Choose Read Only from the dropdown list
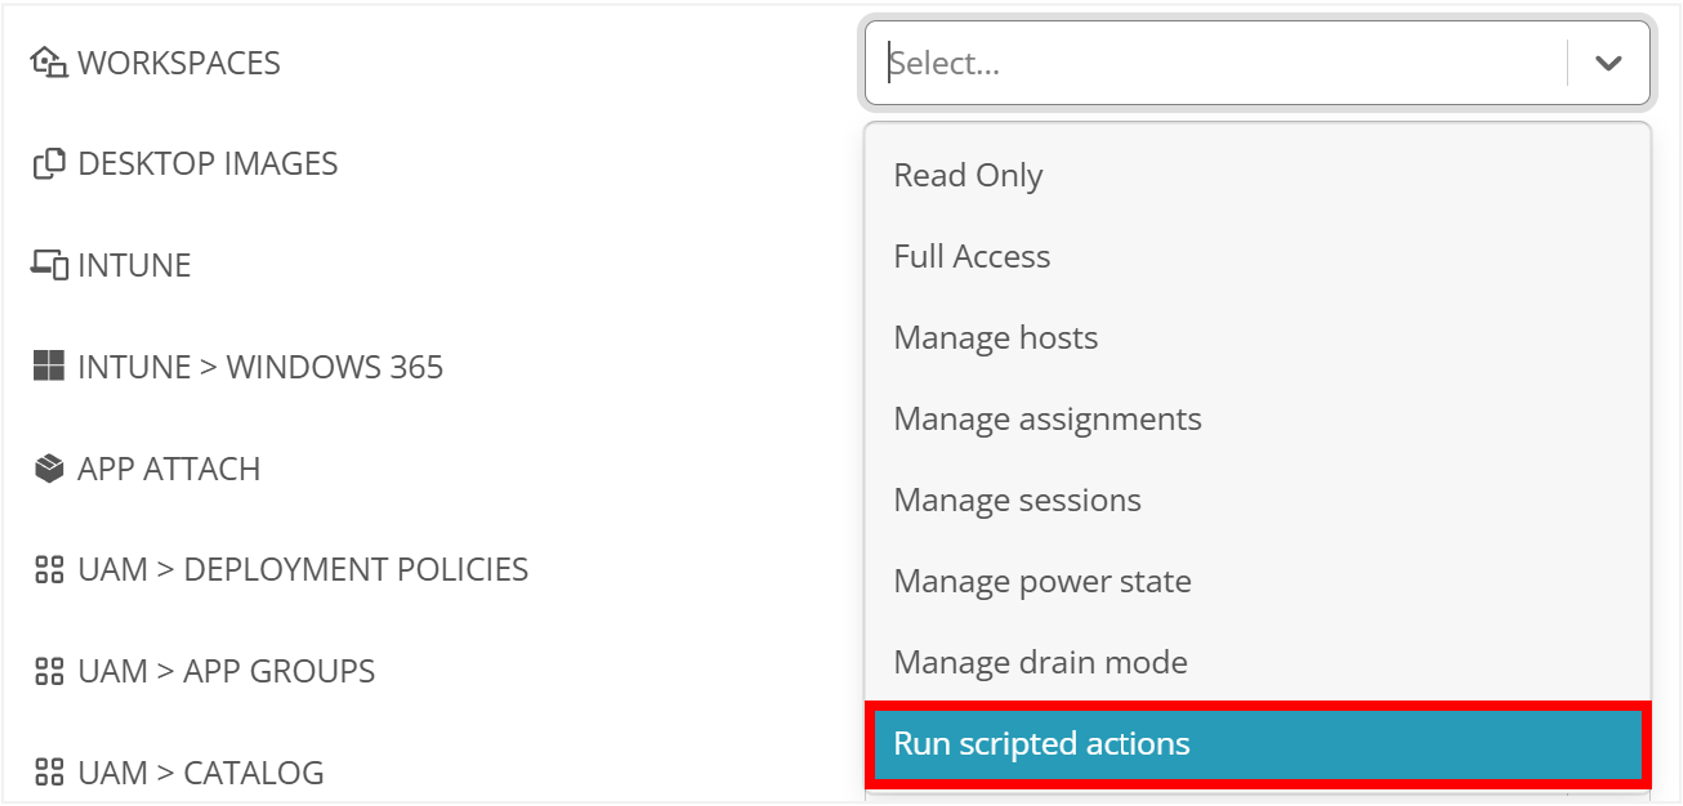The height and width of the screenshot is (806, 1683). [x=967, y=175]
